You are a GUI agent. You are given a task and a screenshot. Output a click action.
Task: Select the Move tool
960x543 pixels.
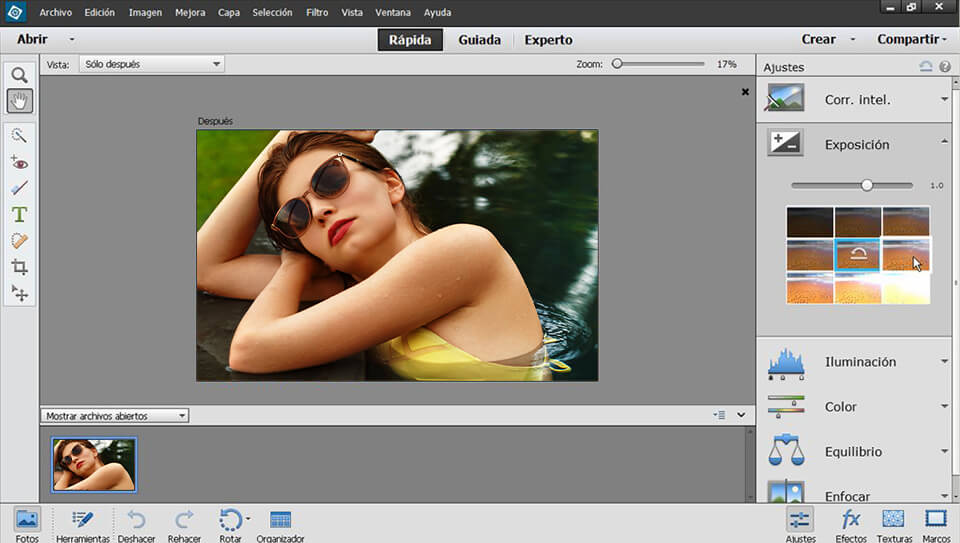tap(19, 294)
